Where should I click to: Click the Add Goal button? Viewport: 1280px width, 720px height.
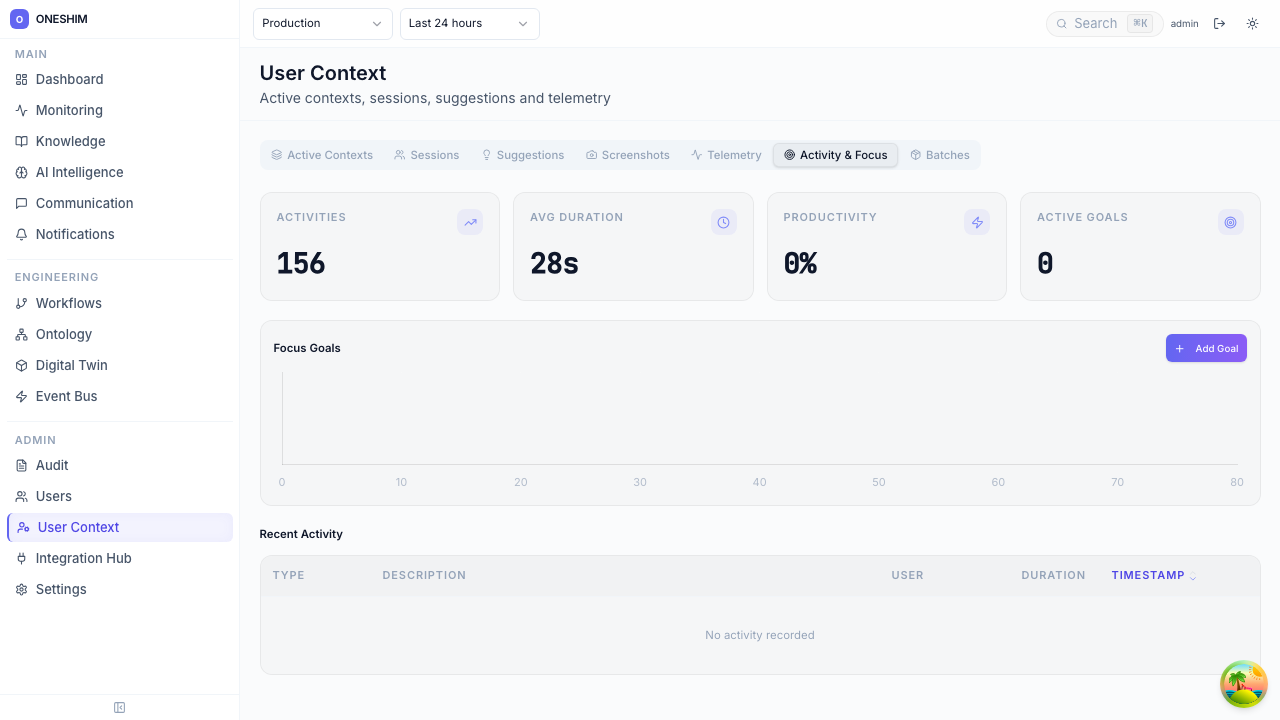coord(1206,348)
